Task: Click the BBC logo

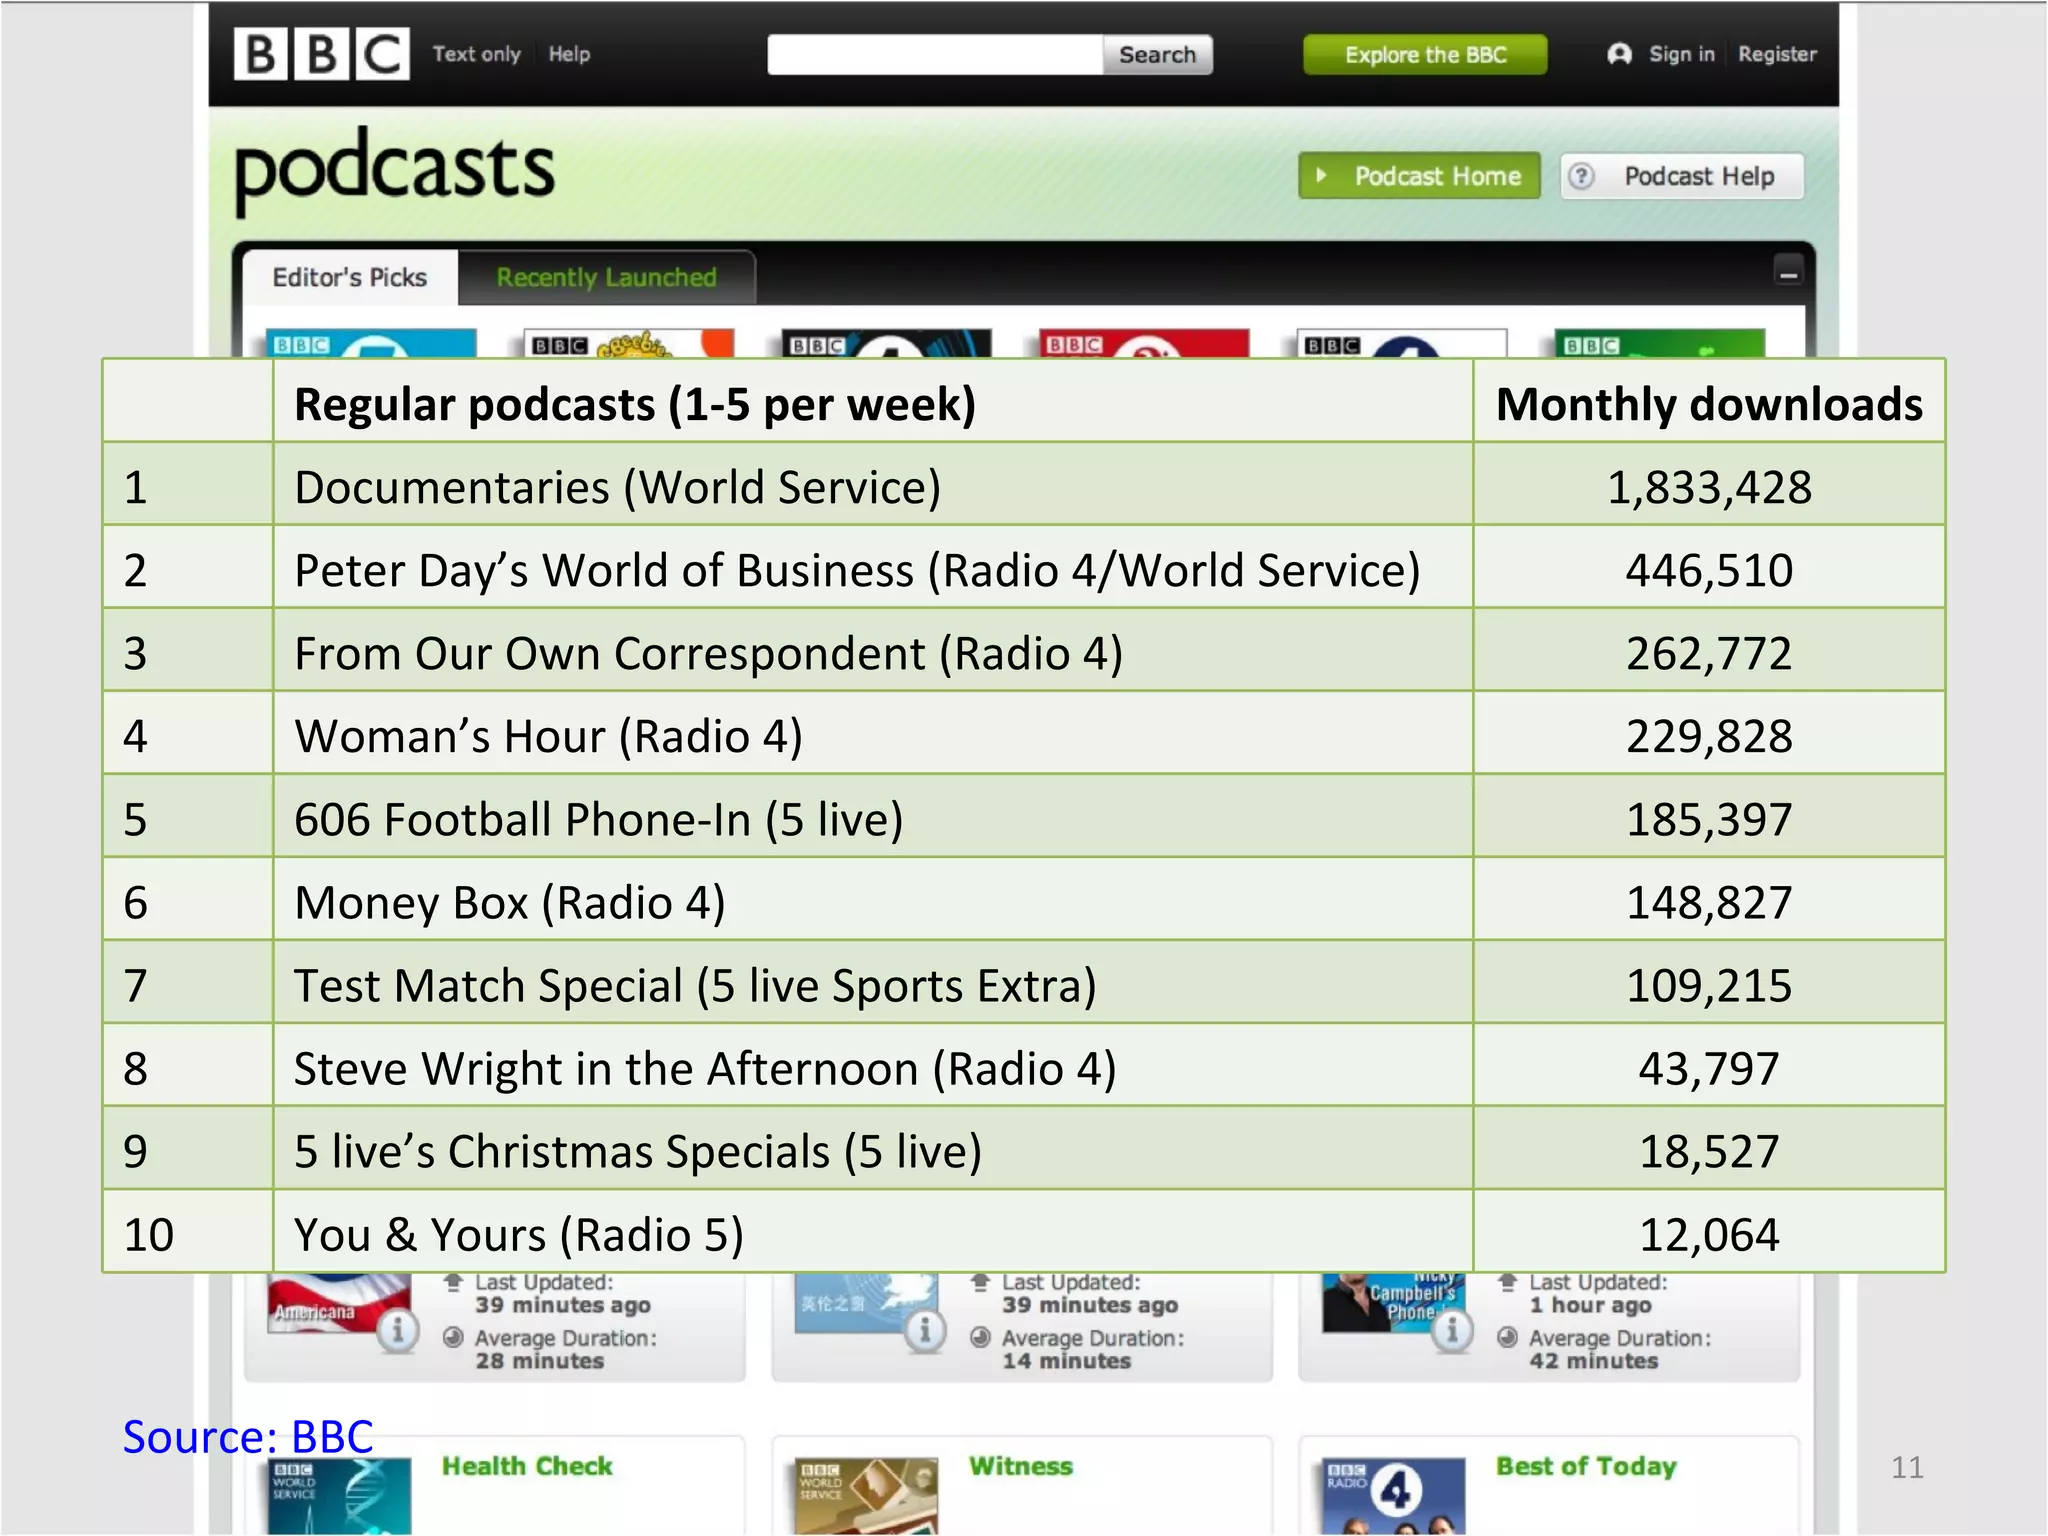Action: (x=321, y=54)
